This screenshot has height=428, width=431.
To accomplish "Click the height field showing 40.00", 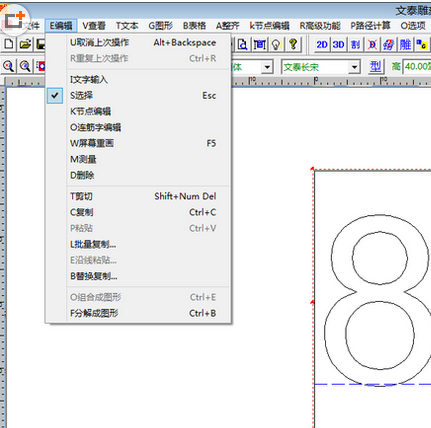I will click(417, 67).
